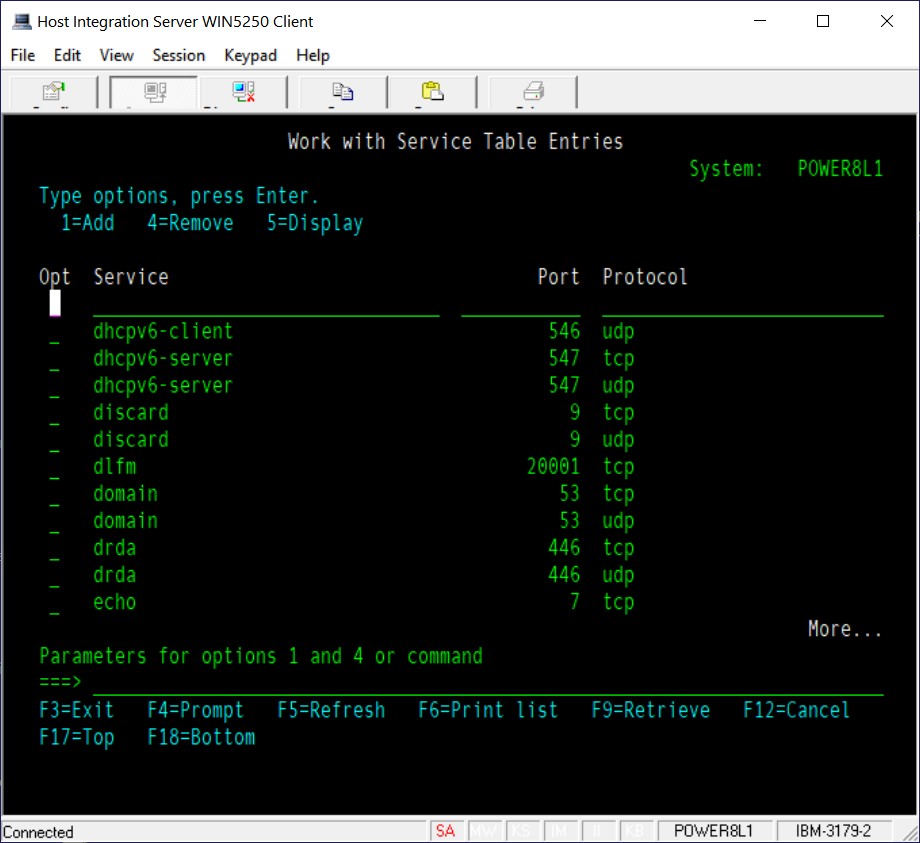The image size is (920, 843).
Task: Open the Session menu
Action: [178, 55]
